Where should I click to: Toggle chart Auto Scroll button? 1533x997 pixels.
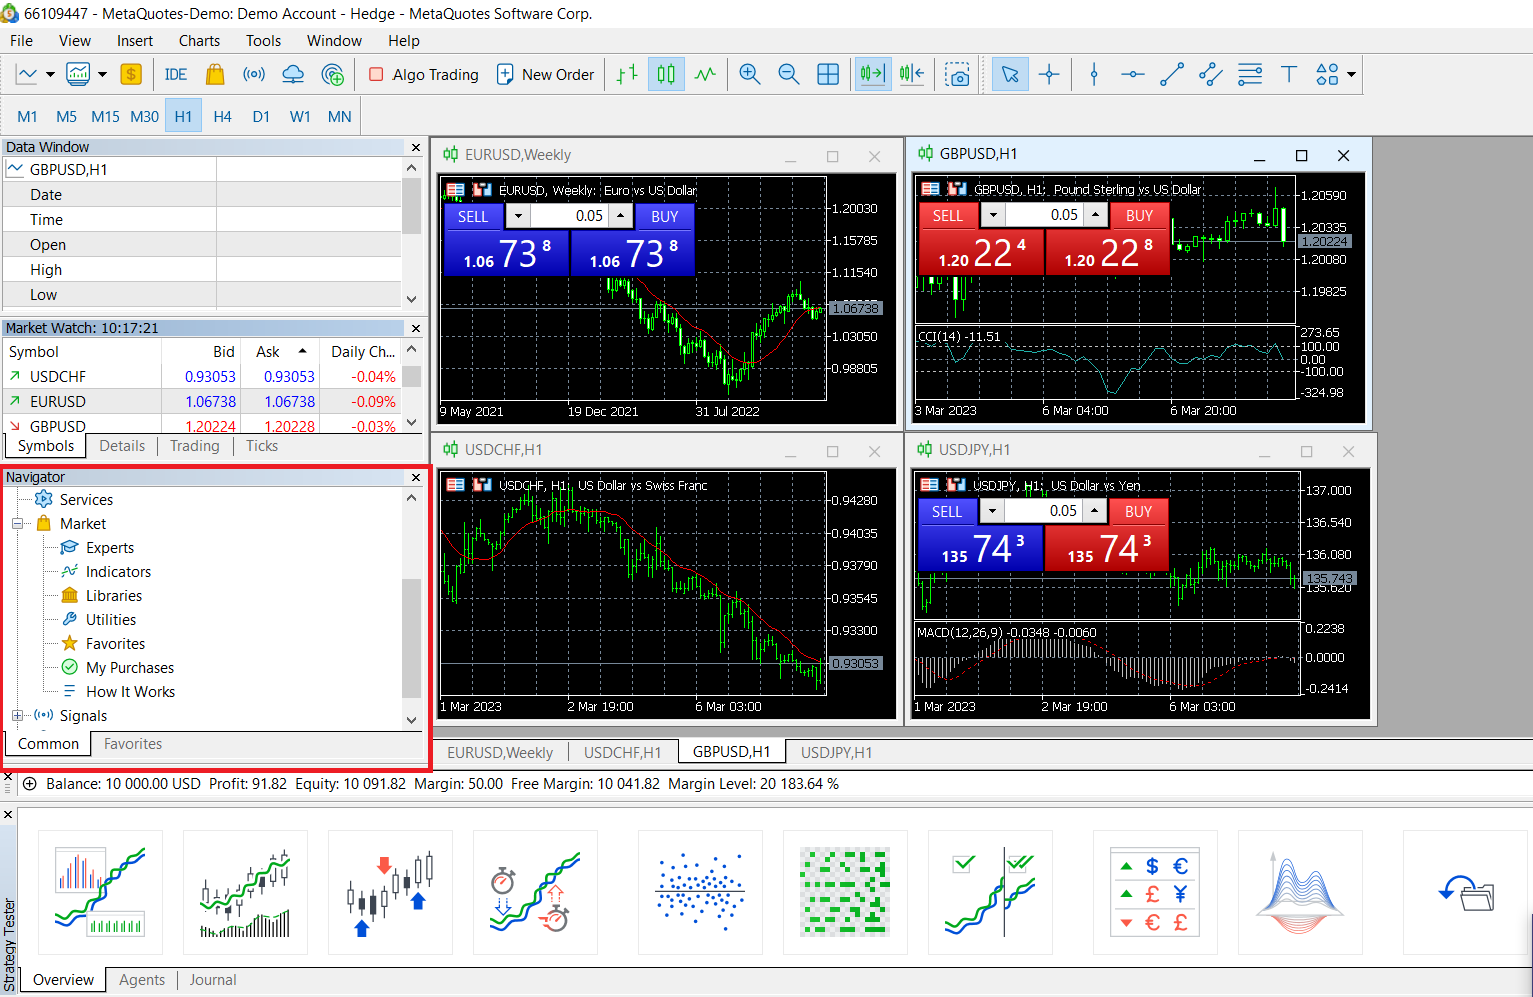click(x=872, y=75)
